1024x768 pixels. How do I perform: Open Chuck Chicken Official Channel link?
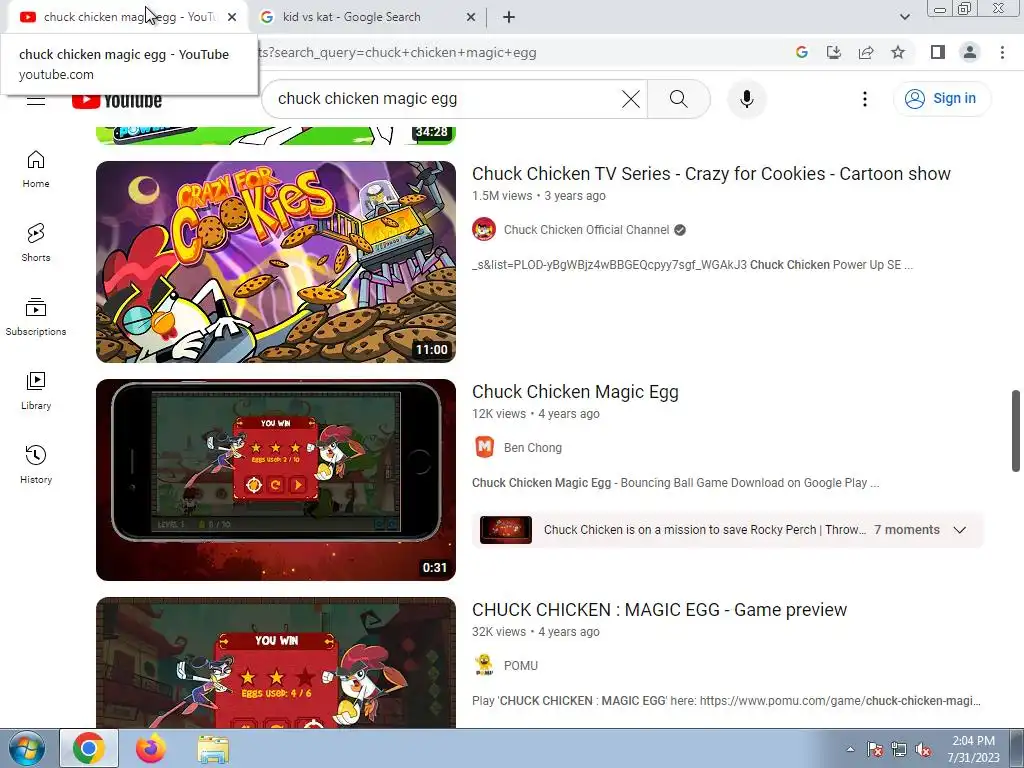tap(586, 230)
